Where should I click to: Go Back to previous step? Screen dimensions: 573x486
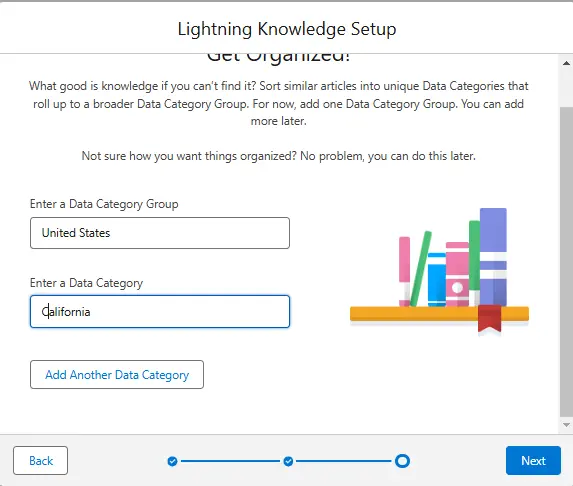[x=41, y=460]
